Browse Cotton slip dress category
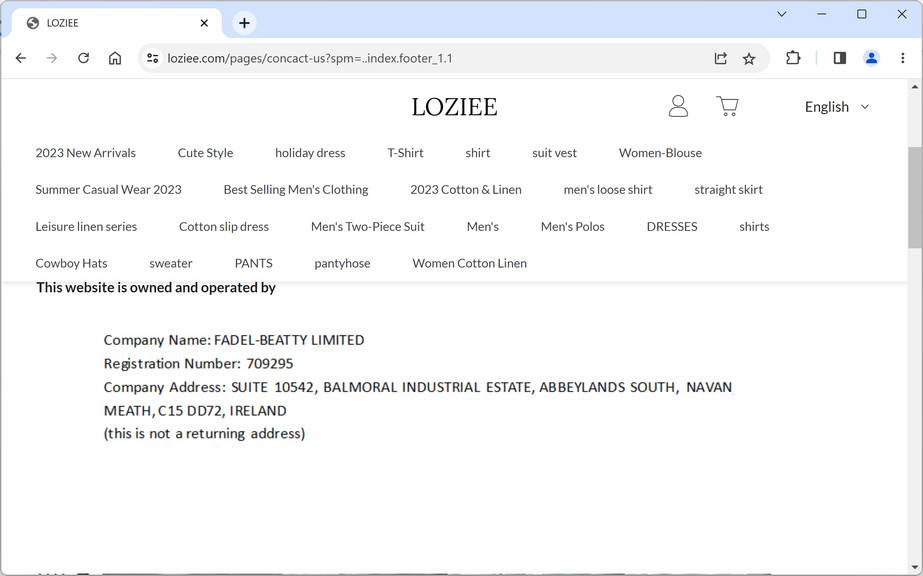 pyautogui.click(x=224, y=227)
